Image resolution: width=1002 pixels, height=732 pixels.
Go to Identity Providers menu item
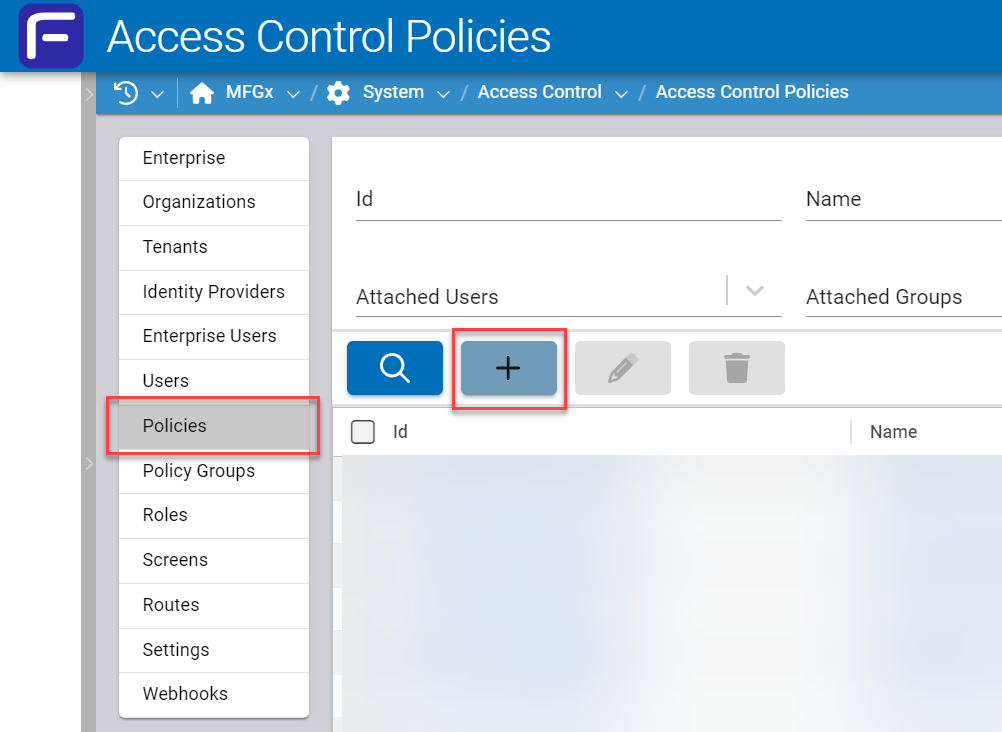(213, 292)
